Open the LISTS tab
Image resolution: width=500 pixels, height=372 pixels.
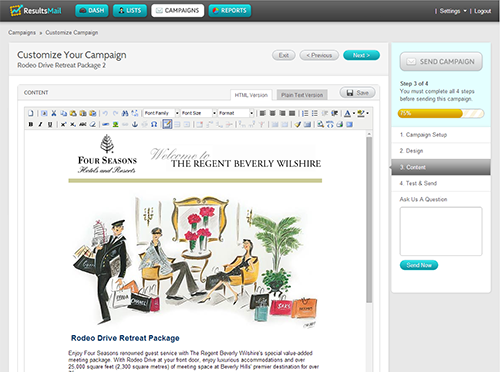[x=130, y=11]
